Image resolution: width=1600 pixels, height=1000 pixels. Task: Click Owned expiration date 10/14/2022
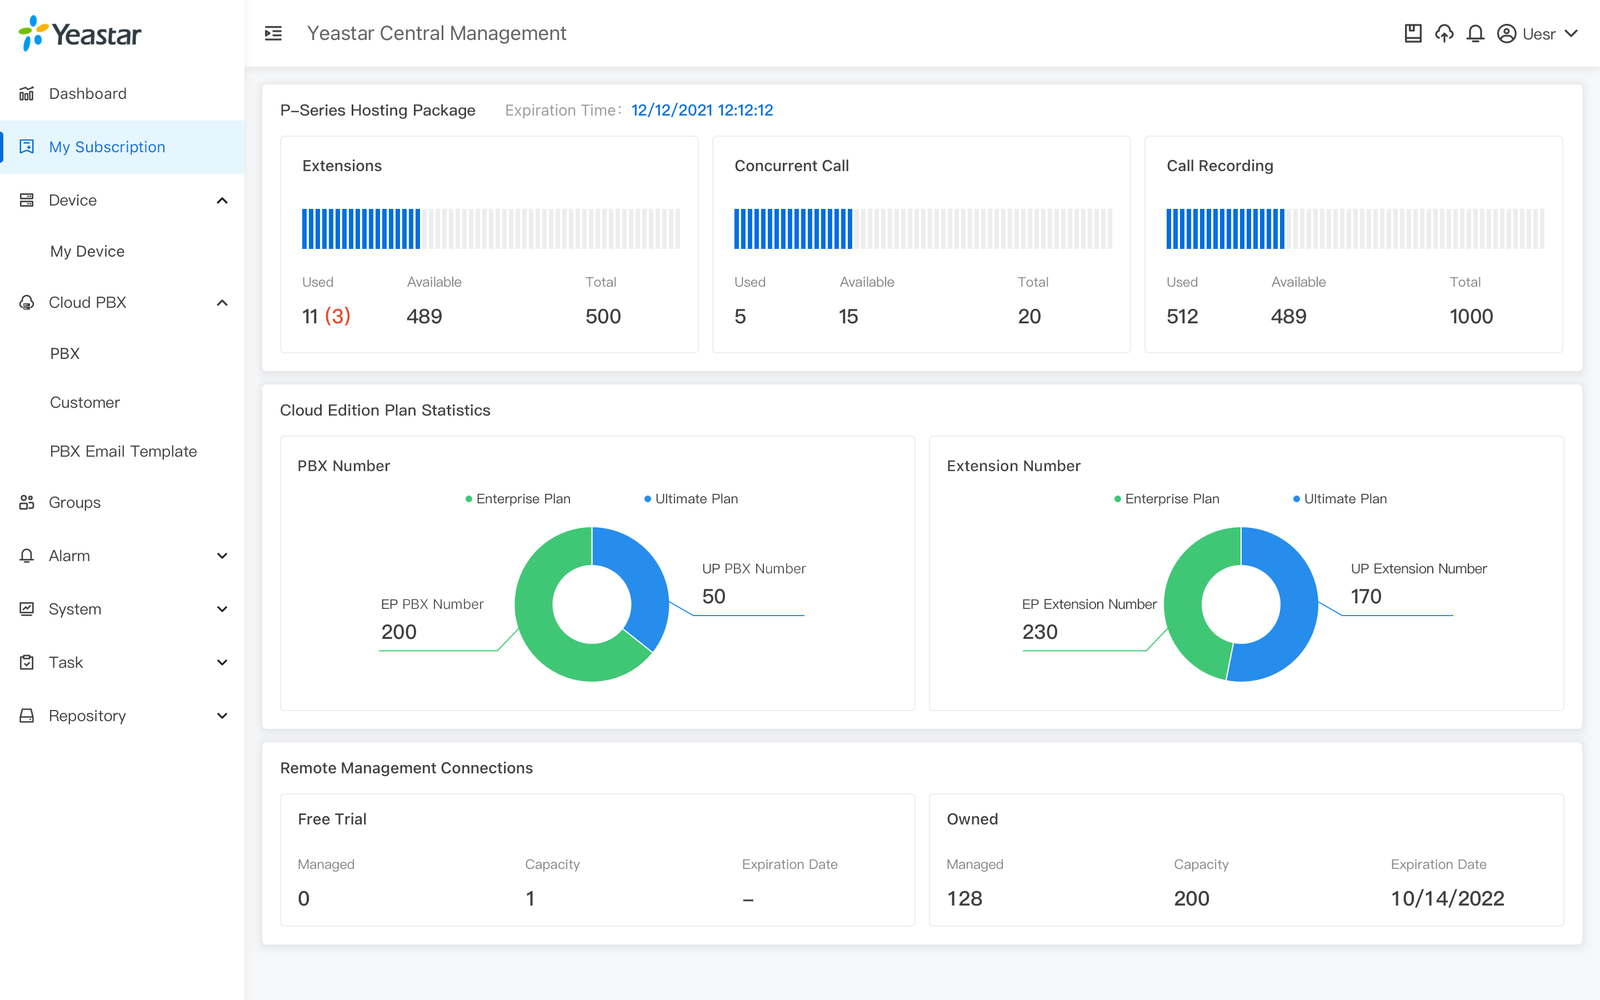1447,899
